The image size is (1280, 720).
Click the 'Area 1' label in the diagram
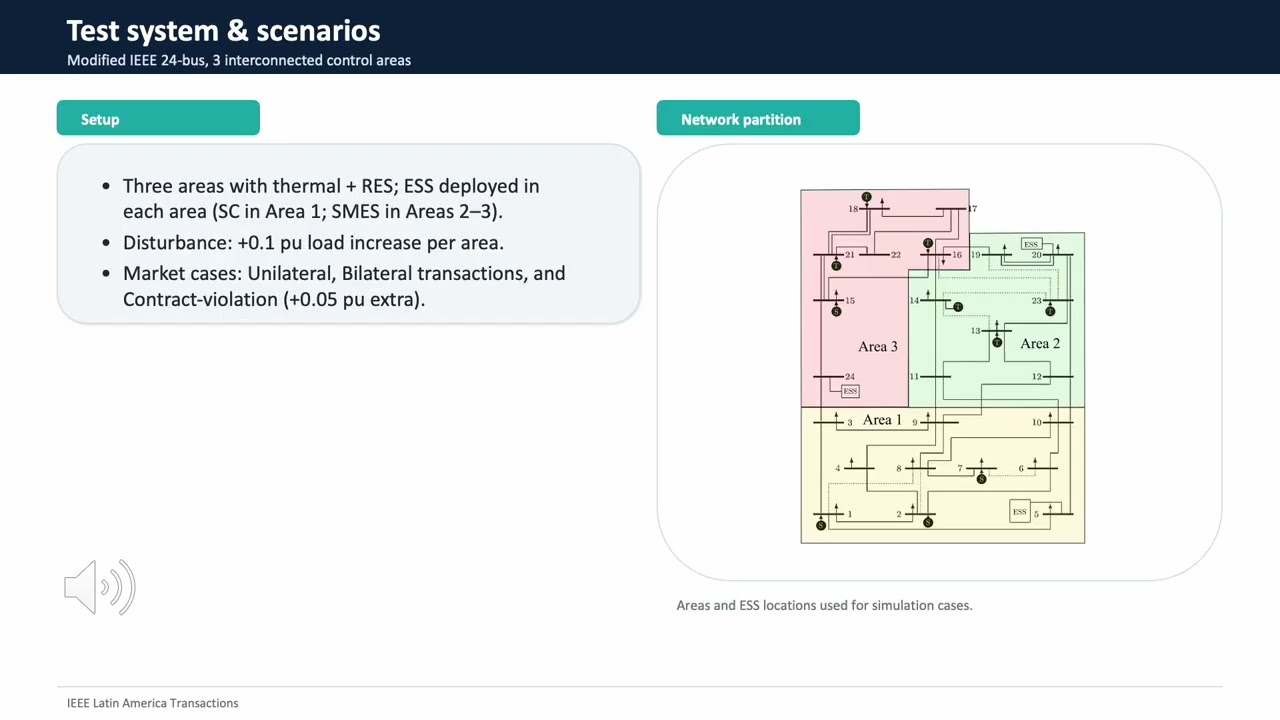pos(882,420)
